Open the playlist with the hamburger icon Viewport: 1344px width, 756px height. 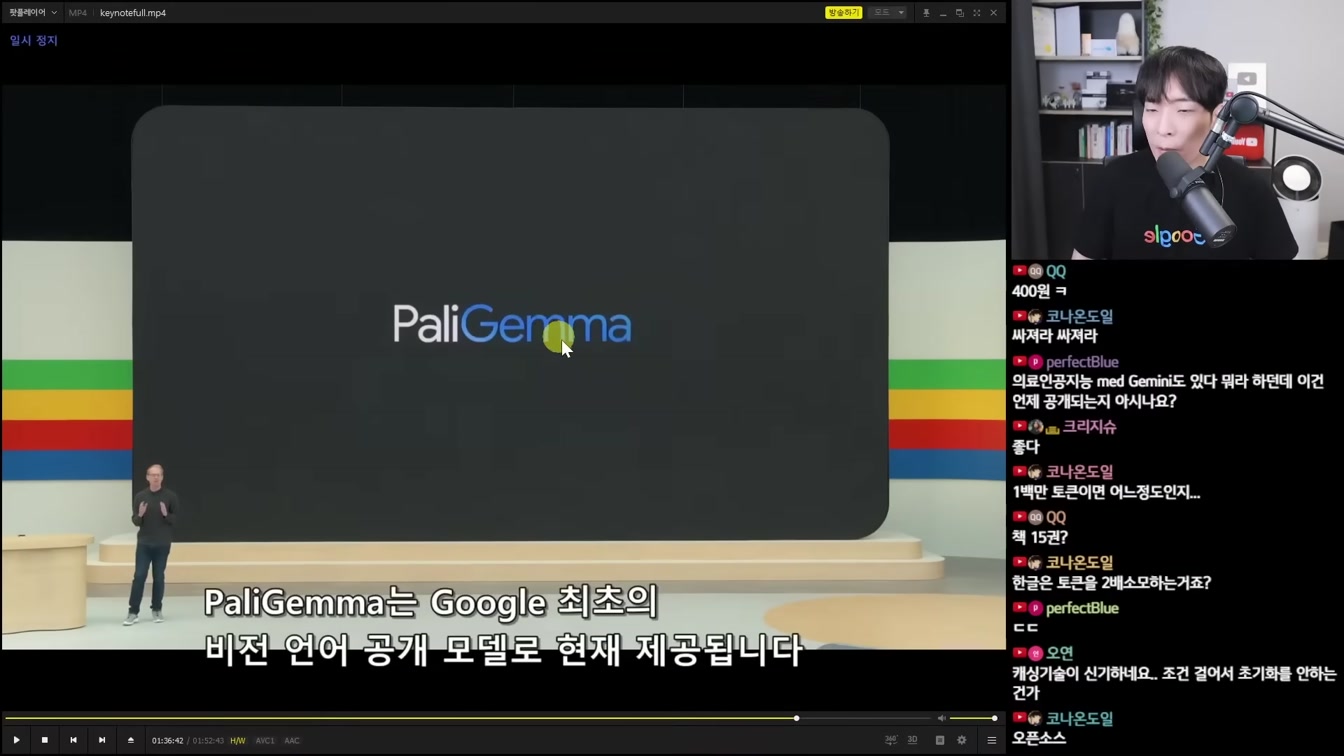click(992, 740)
